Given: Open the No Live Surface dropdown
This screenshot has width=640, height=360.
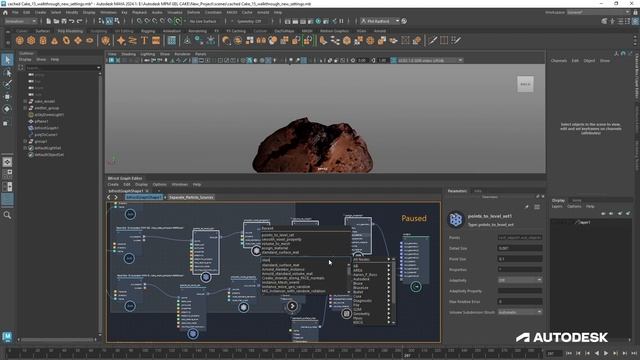Looking at the screenshot, I should pos(203,21).
